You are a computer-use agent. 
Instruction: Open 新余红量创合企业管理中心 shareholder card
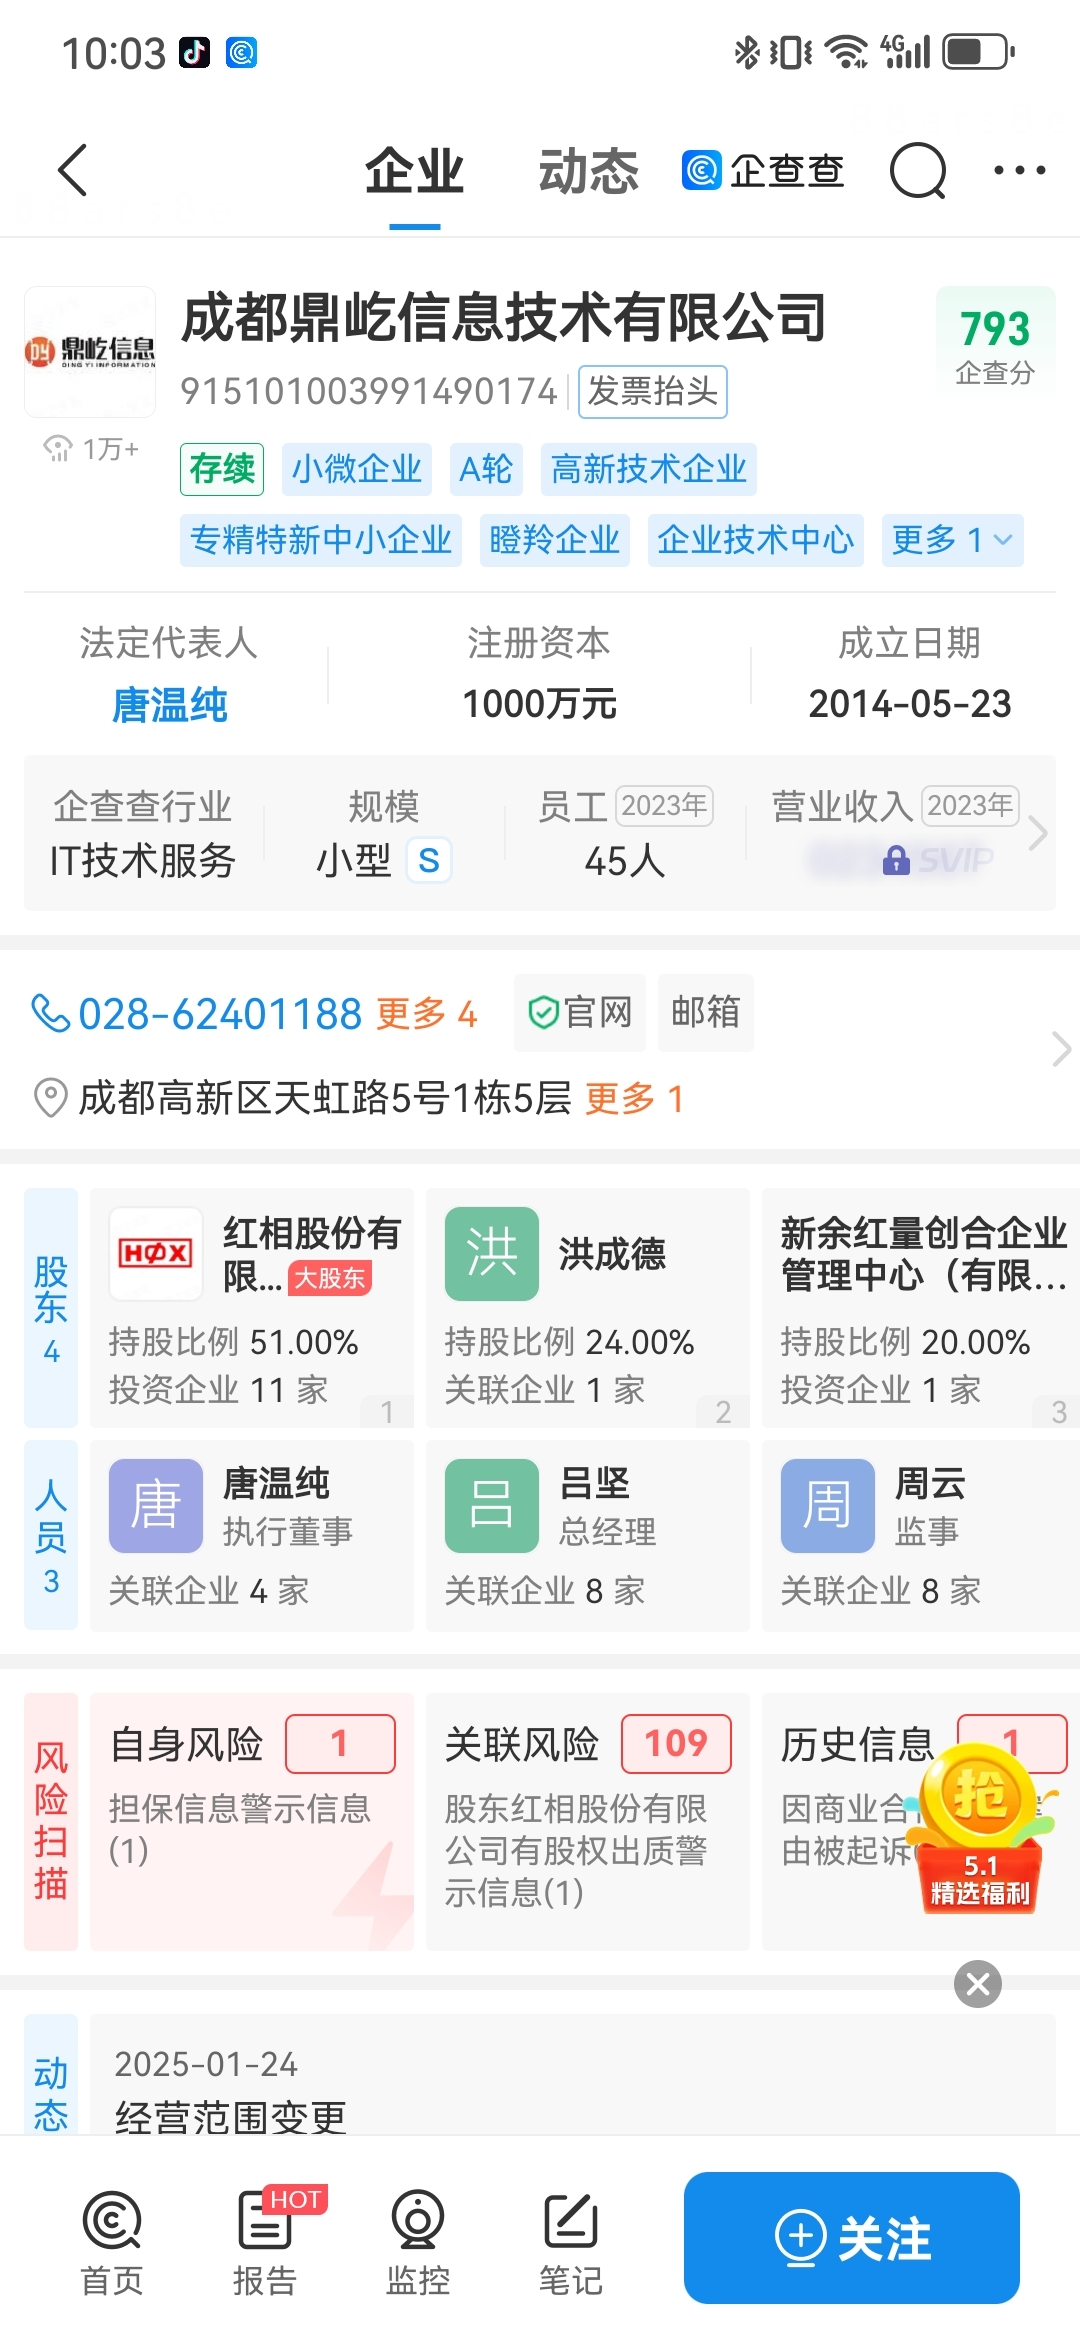coord(921,1308)
